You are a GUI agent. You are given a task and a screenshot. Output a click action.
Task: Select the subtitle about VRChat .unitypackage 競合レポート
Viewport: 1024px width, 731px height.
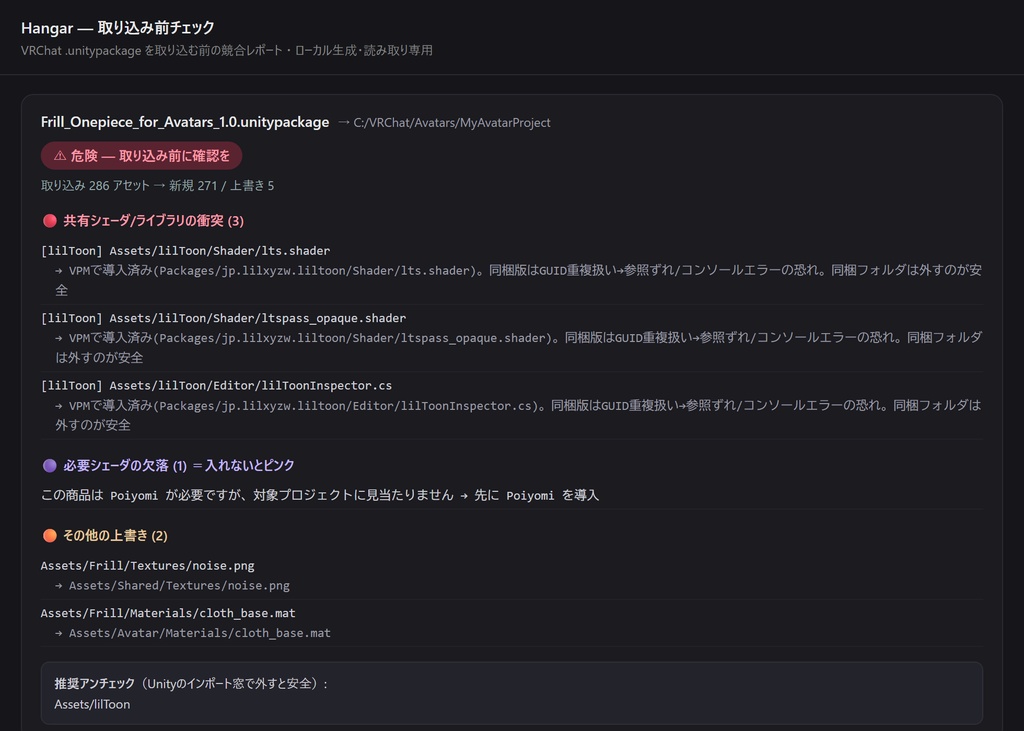coord(227,50)
